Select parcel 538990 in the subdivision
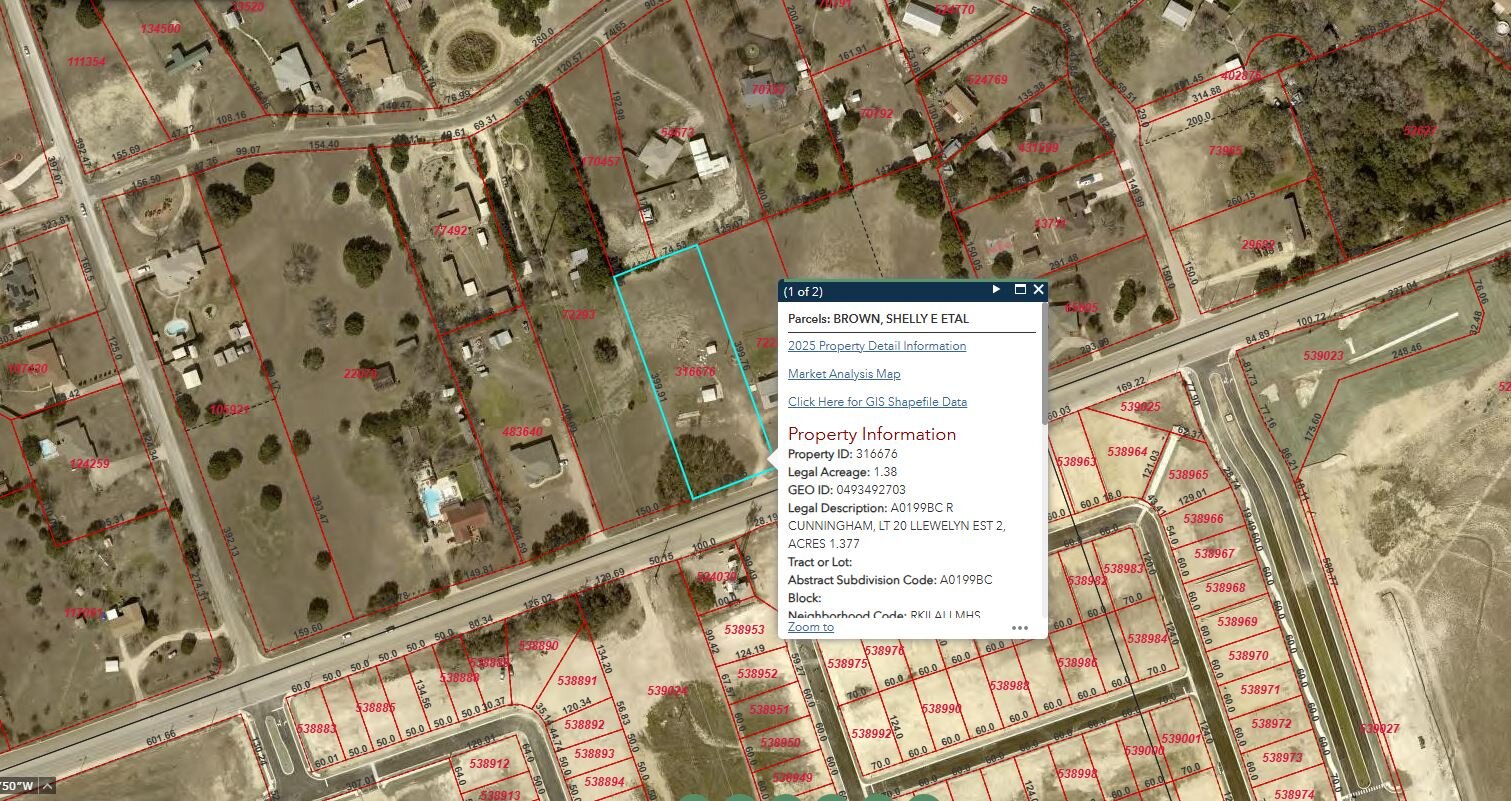Viewport: 1511px width, 801px height. (x=941, y=708)
